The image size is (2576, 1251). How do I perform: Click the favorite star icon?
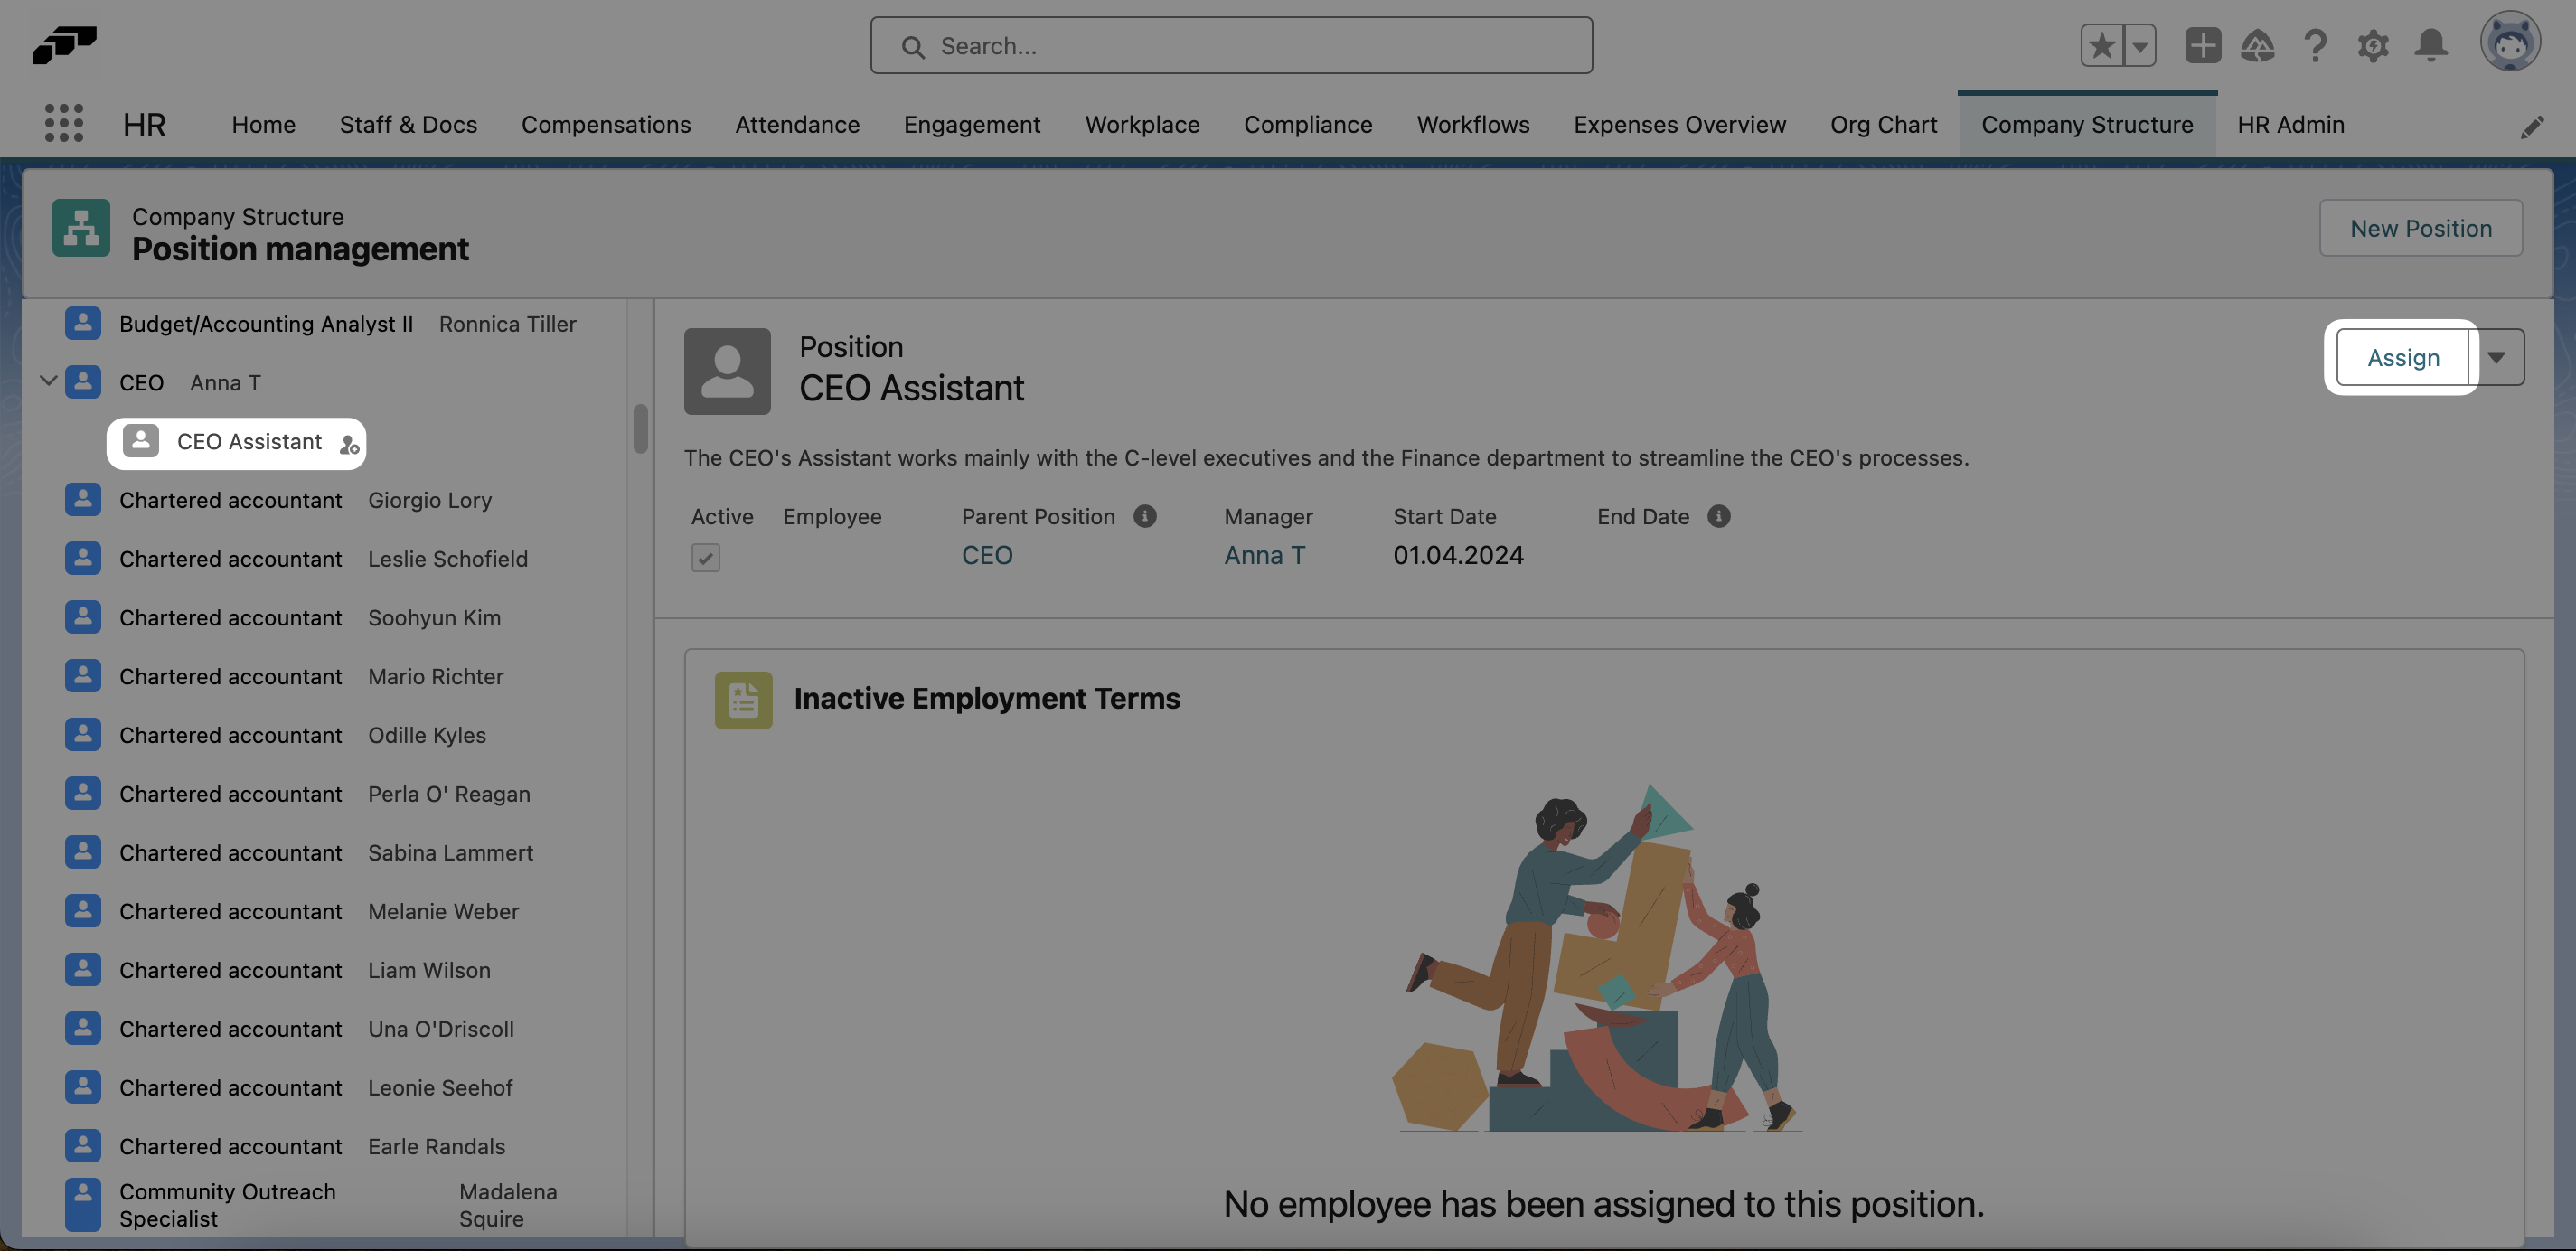(x=2102, y=45)
